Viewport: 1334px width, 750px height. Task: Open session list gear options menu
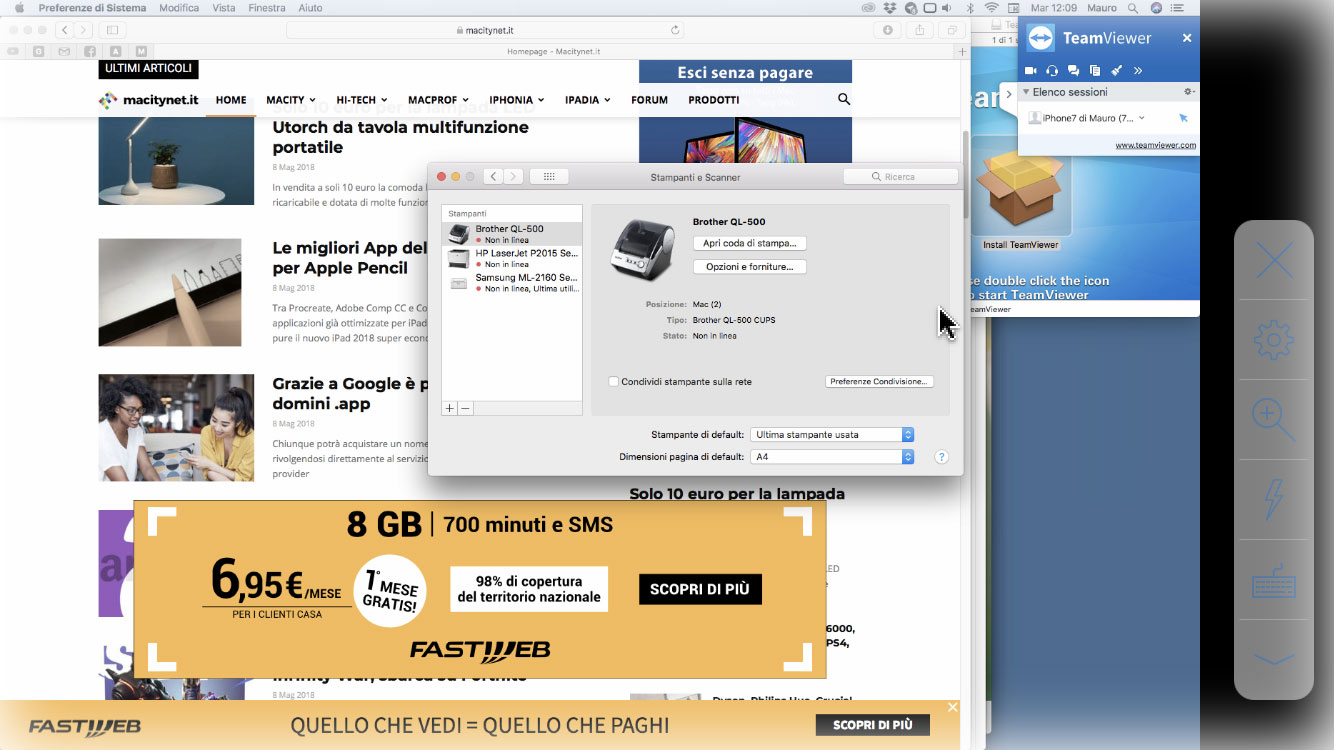[x=1189, y=92]
